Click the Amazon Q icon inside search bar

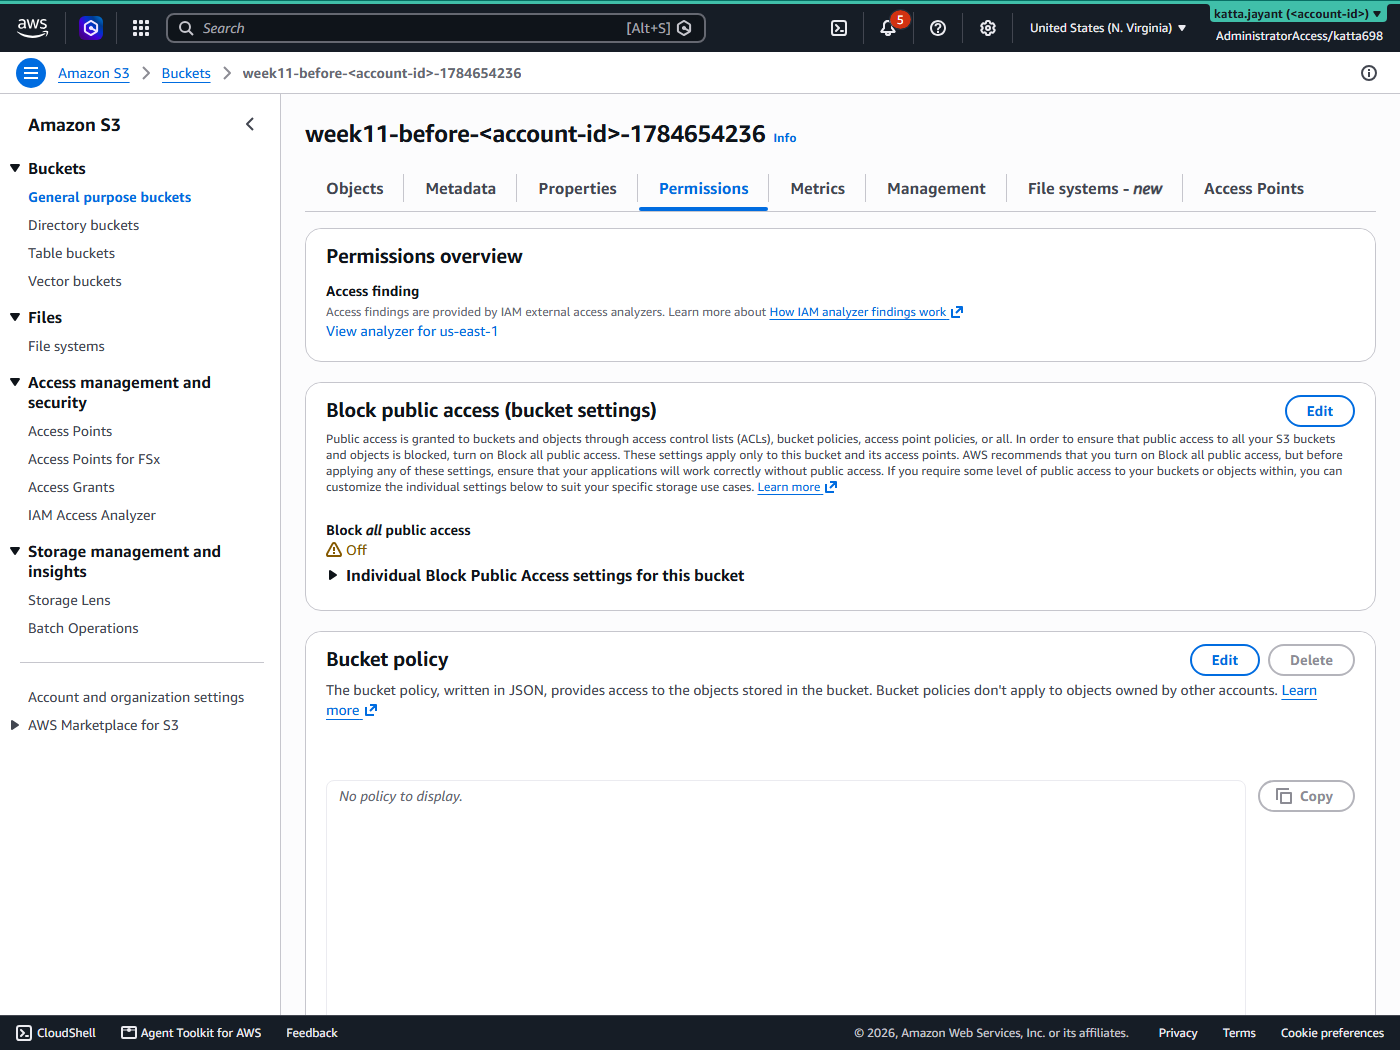(x=684, y=28)
